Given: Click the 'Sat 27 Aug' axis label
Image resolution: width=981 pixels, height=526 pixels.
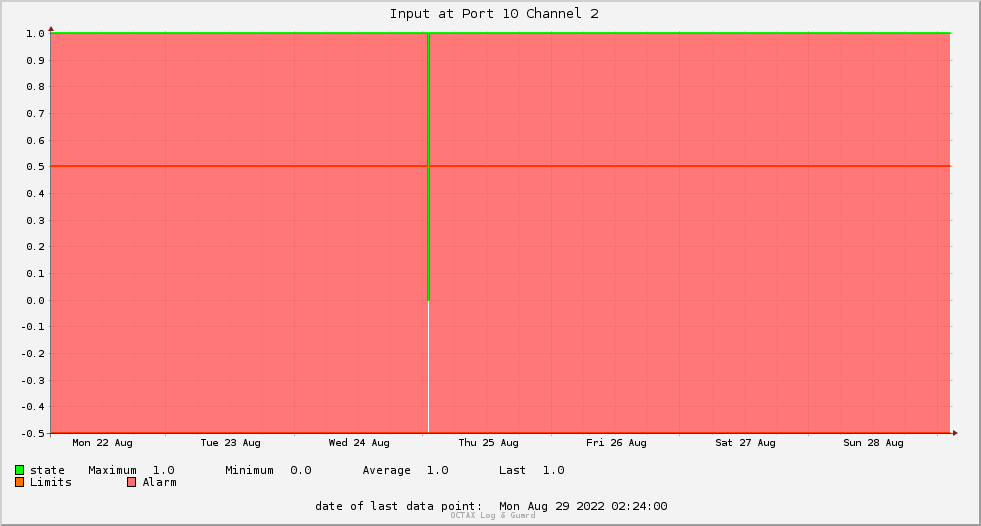Looking at the screenshot, I should coord(745,443).
